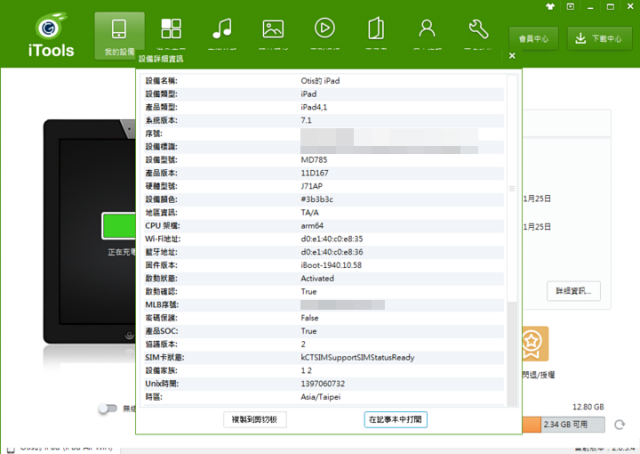Click the 2.34 GB 可用 storage segment
The height and width of the screenshot is (454, 640).
click(x=573, y=425)
